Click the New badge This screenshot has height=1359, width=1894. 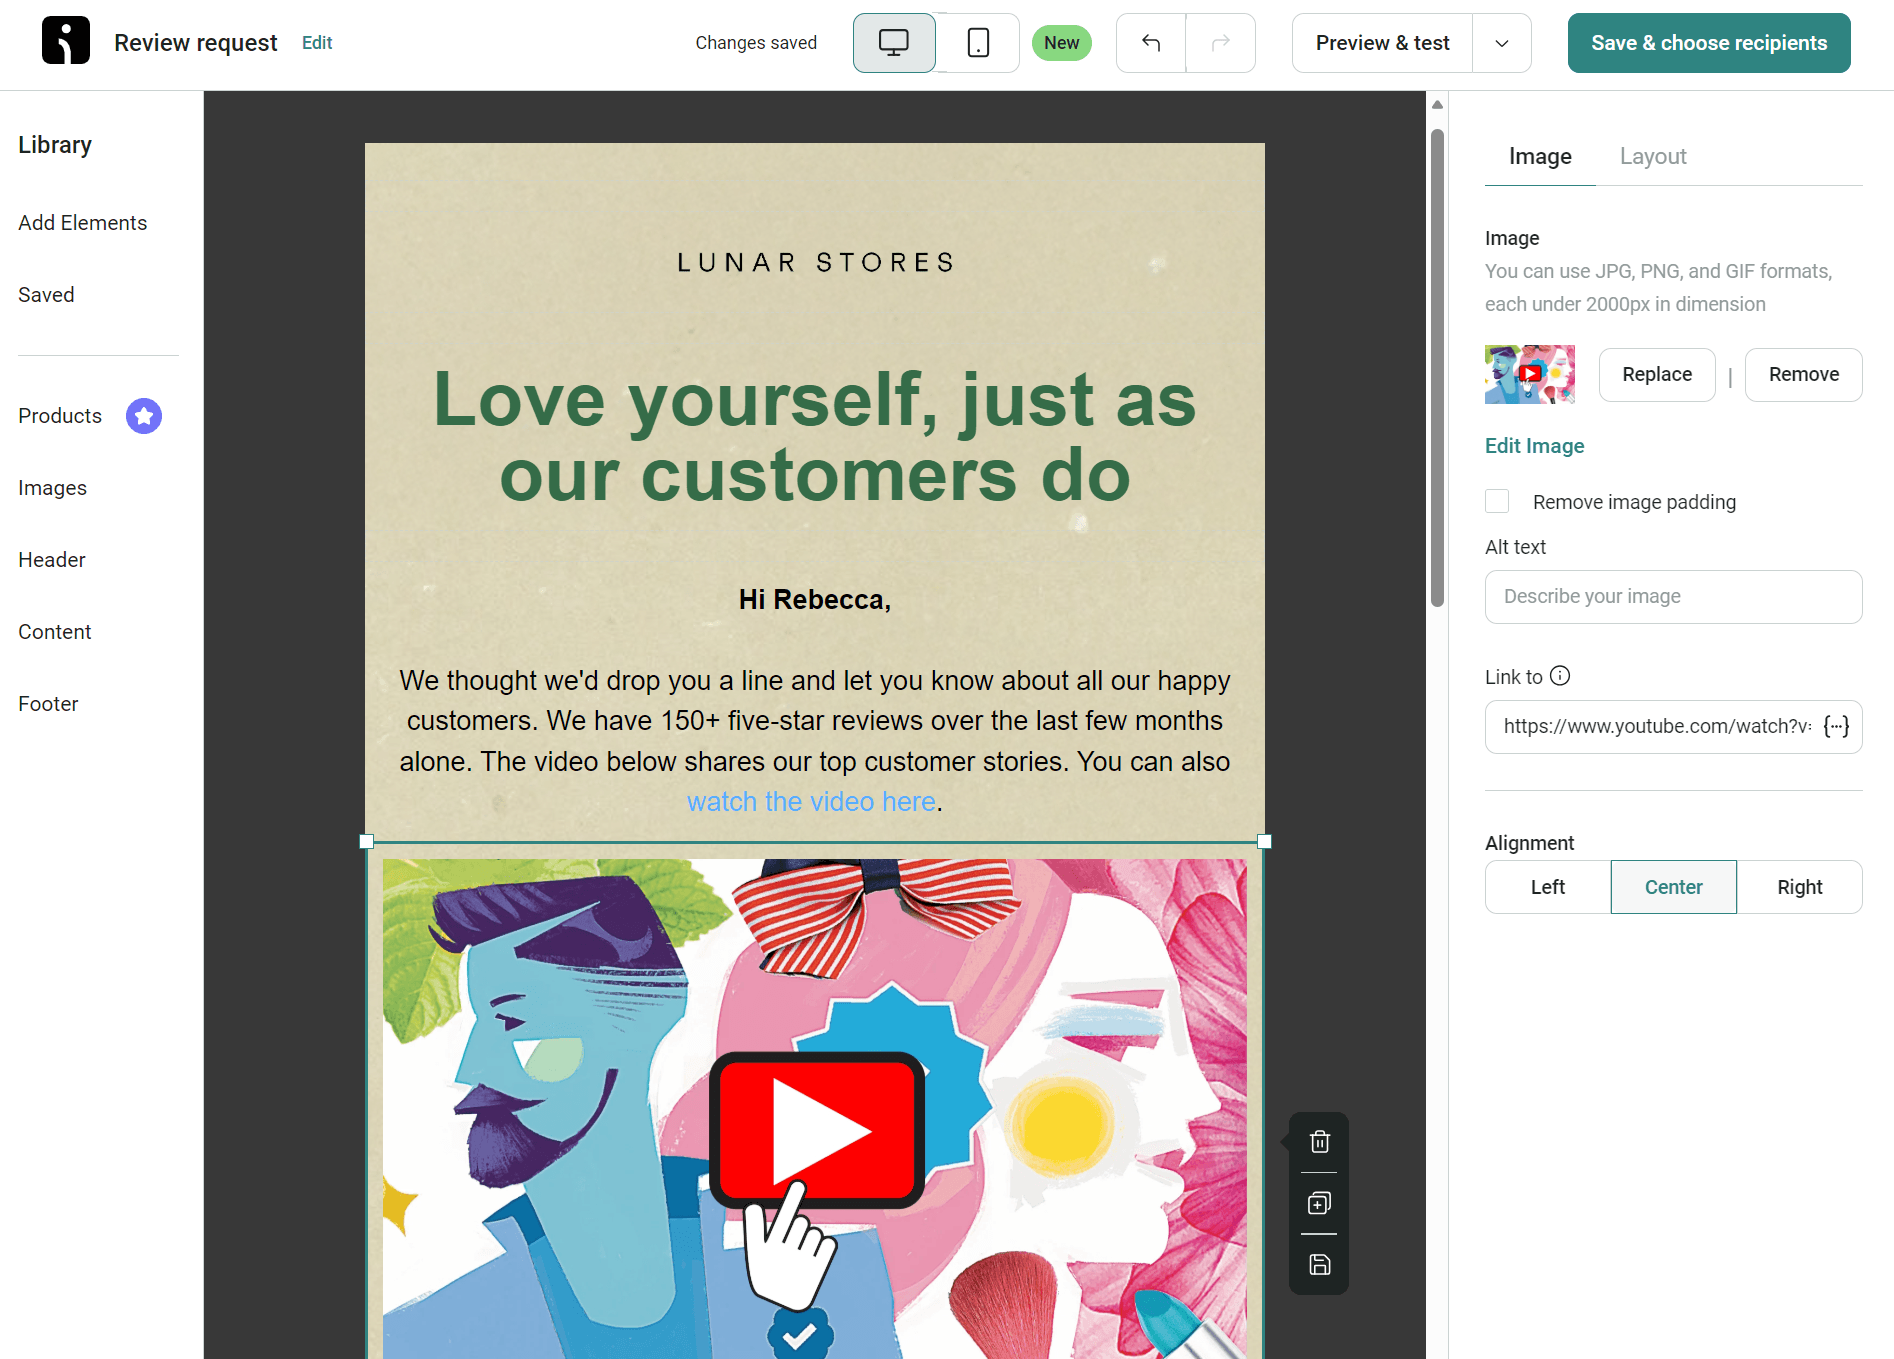click(1061, 43)
